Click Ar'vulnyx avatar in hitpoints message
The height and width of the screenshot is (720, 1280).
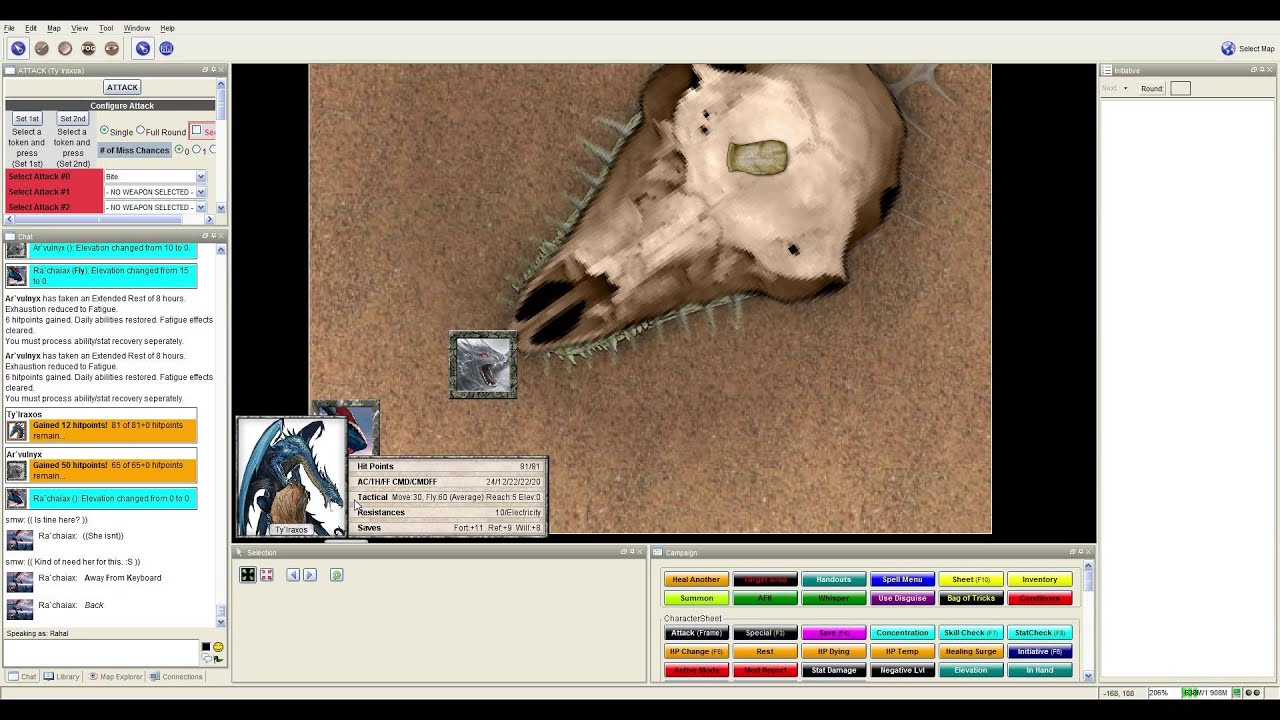pos(16,471)
